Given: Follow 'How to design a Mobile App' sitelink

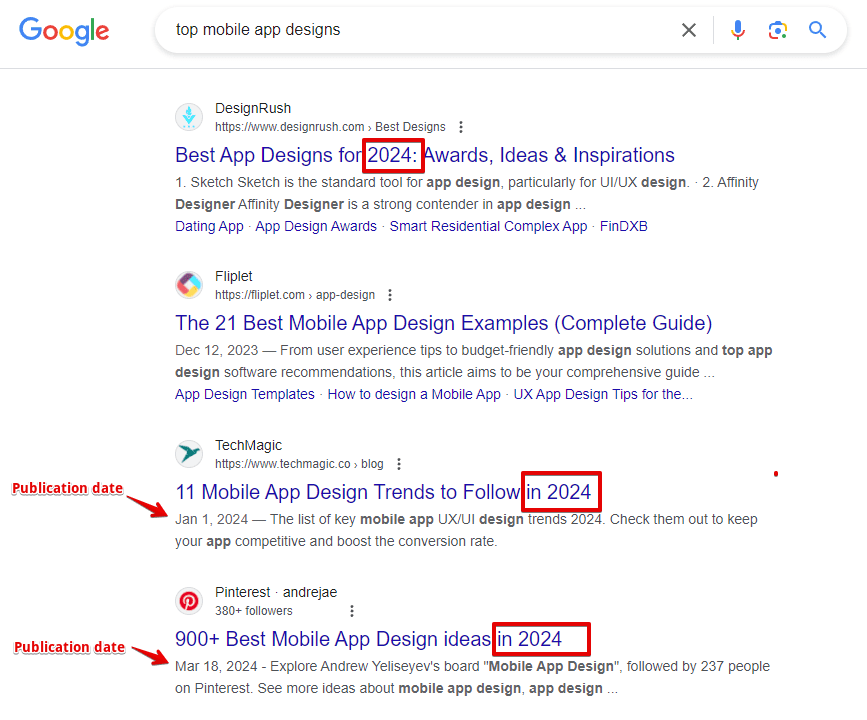Looking at the screenshot, I should tap(414, 395).
